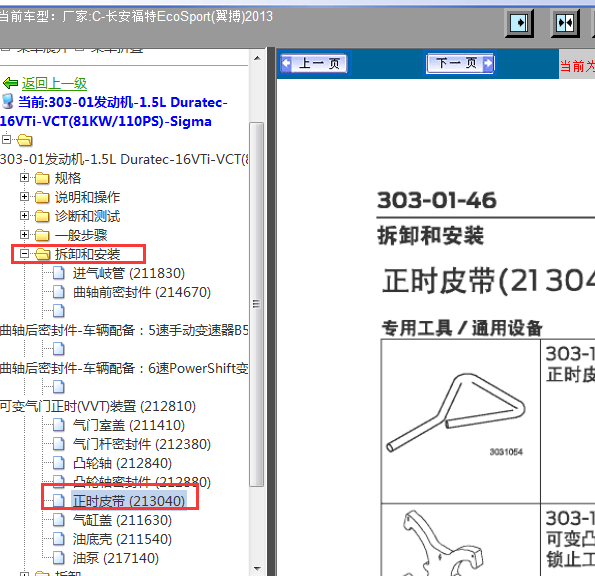The height and width of the screenshot is (576, 595).
Task: Click the 返回上一级 link
Action: (54, 83)
